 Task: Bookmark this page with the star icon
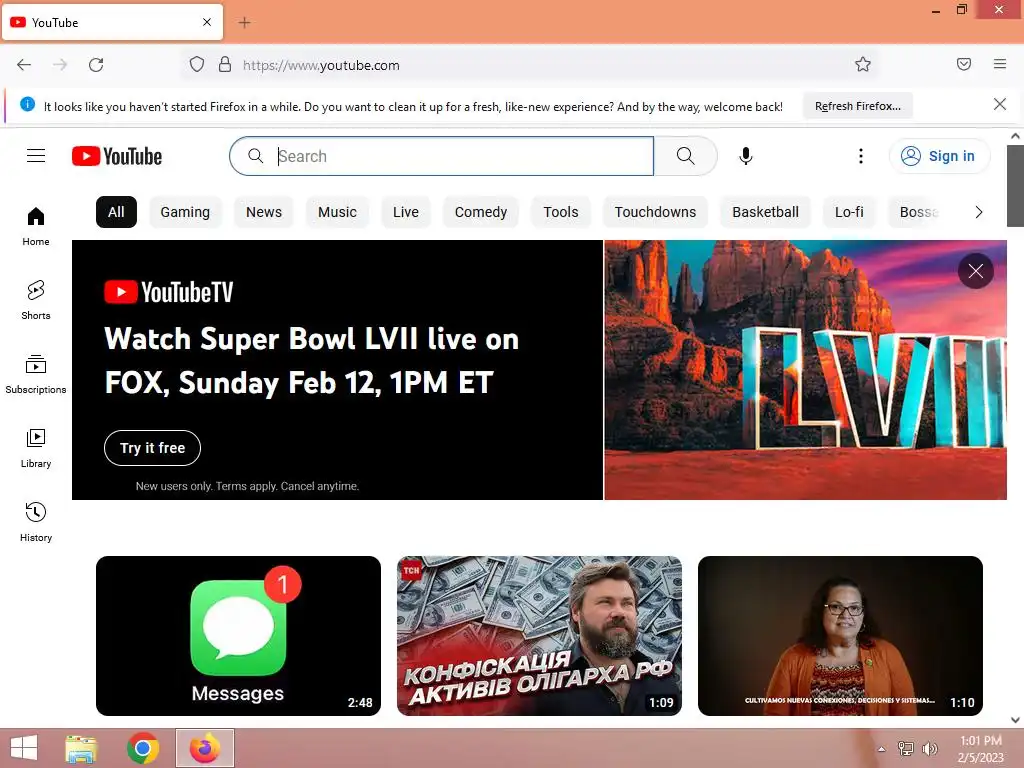pyautogui.click(x=863, y=65)
